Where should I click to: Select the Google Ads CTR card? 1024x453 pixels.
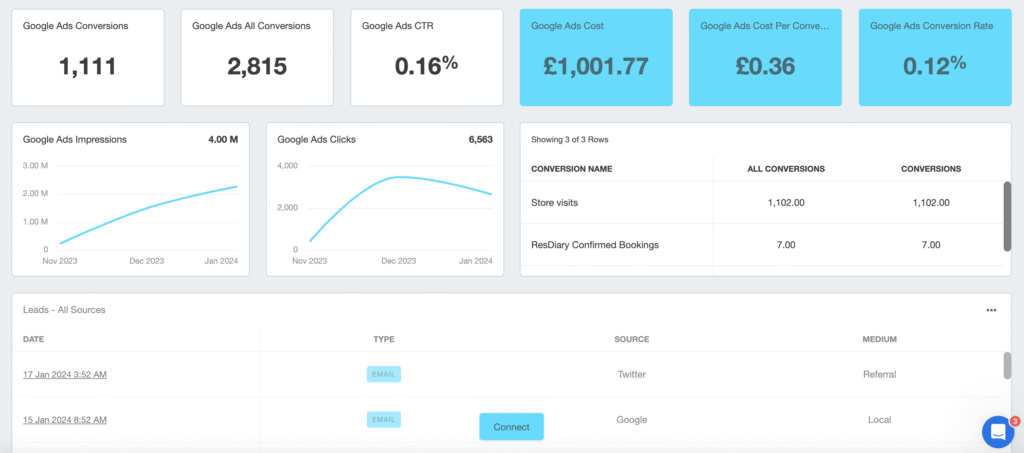[426, 58]
